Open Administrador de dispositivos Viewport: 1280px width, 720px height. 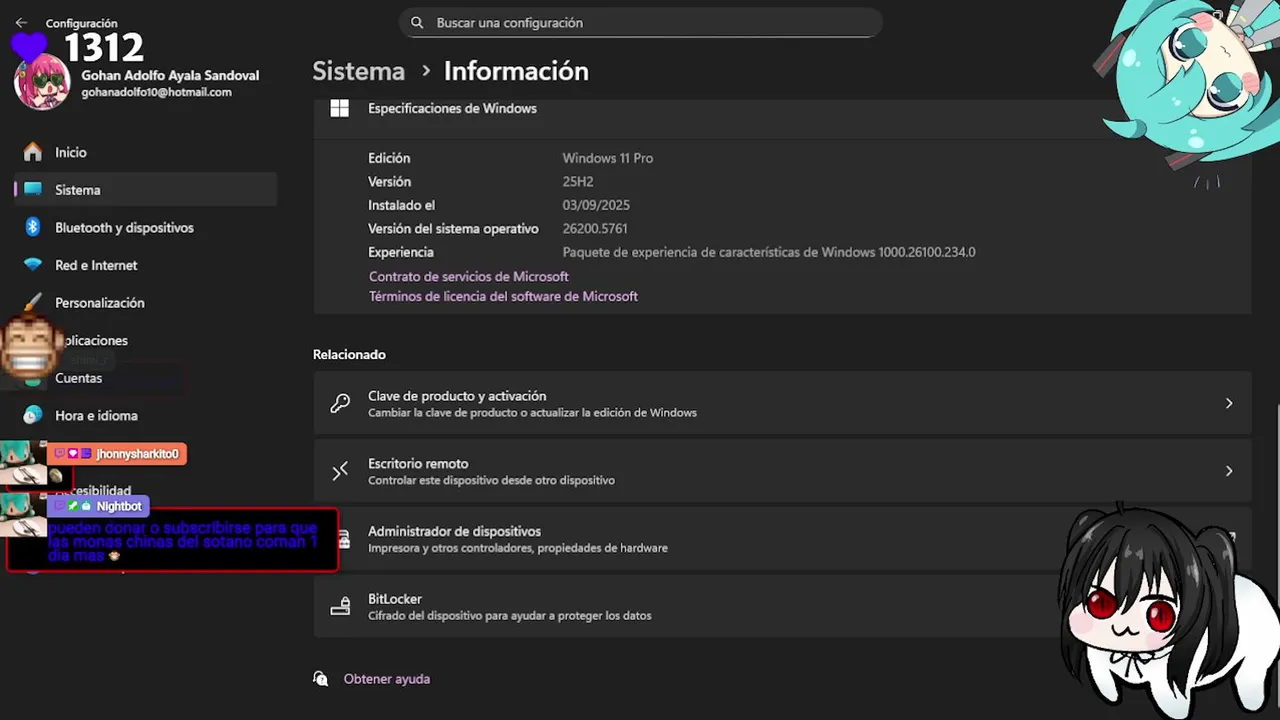click(x=782, y=539)
